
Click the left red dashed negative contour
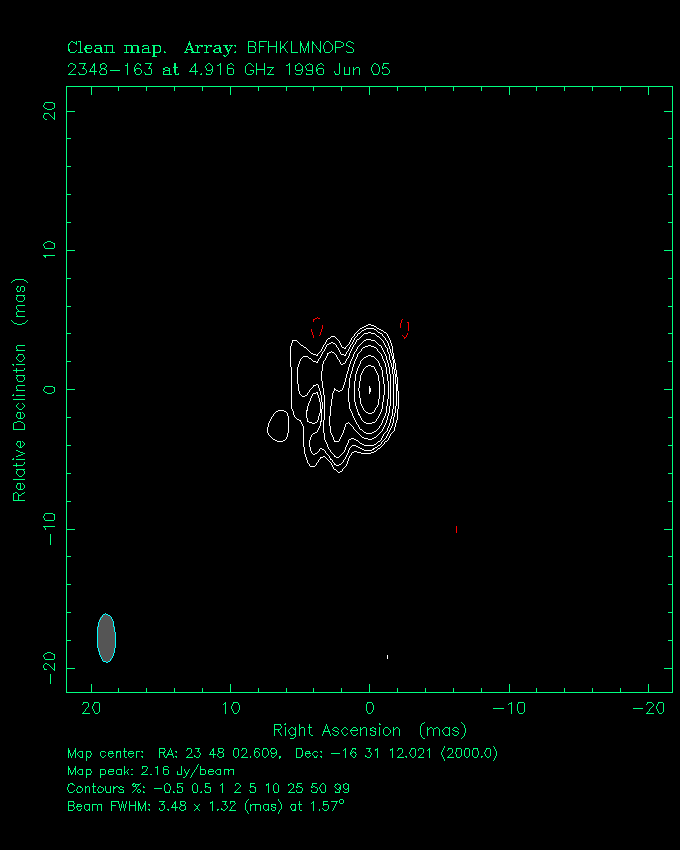tap(317, 327)
